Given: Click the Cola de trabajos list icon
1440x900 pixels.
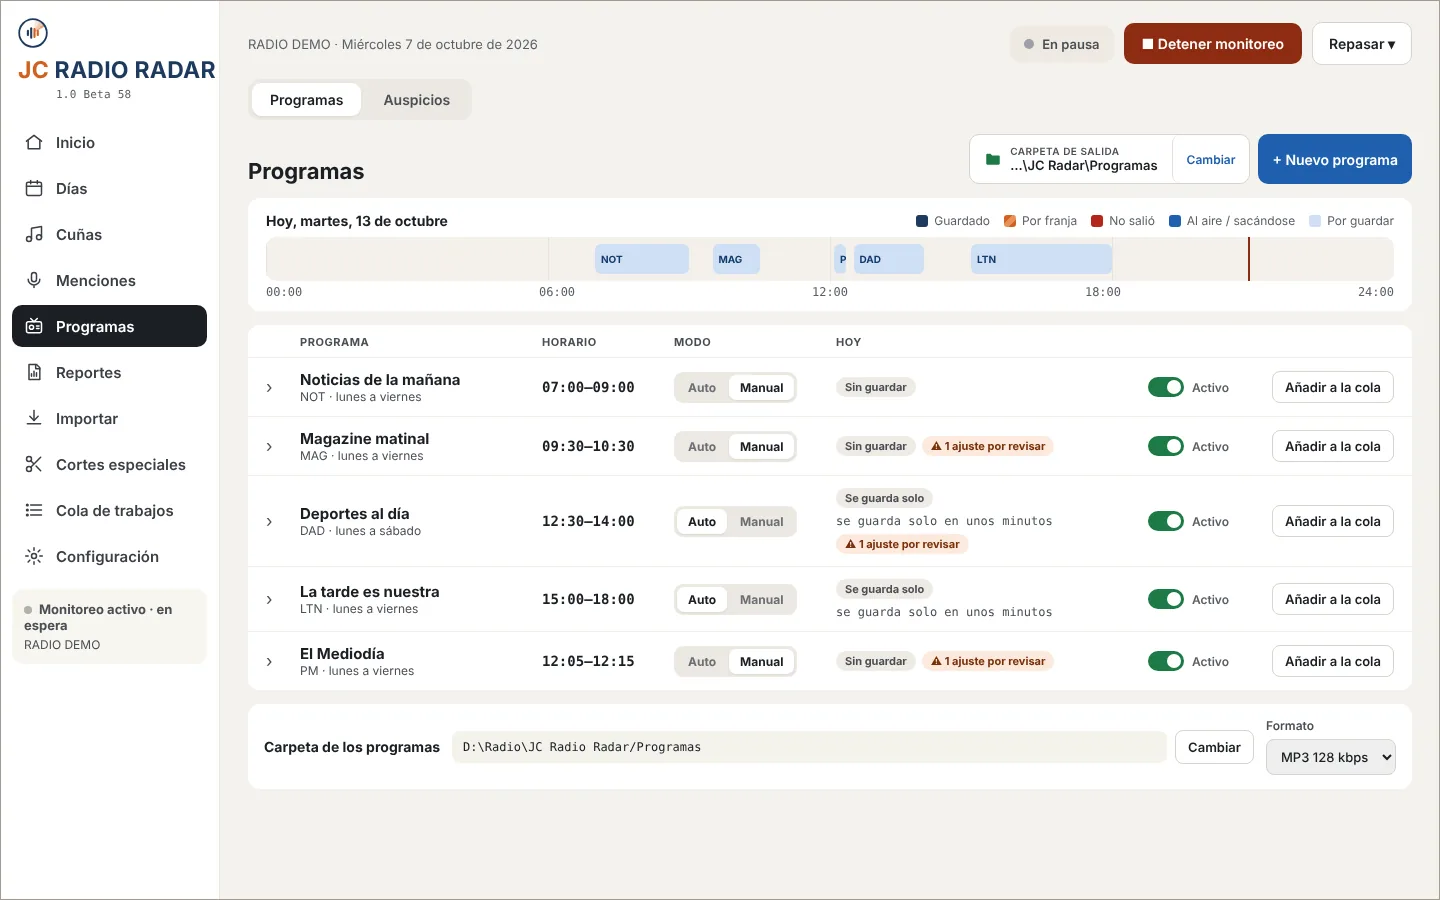Looking at the screenshot, I should click(34, 511).
